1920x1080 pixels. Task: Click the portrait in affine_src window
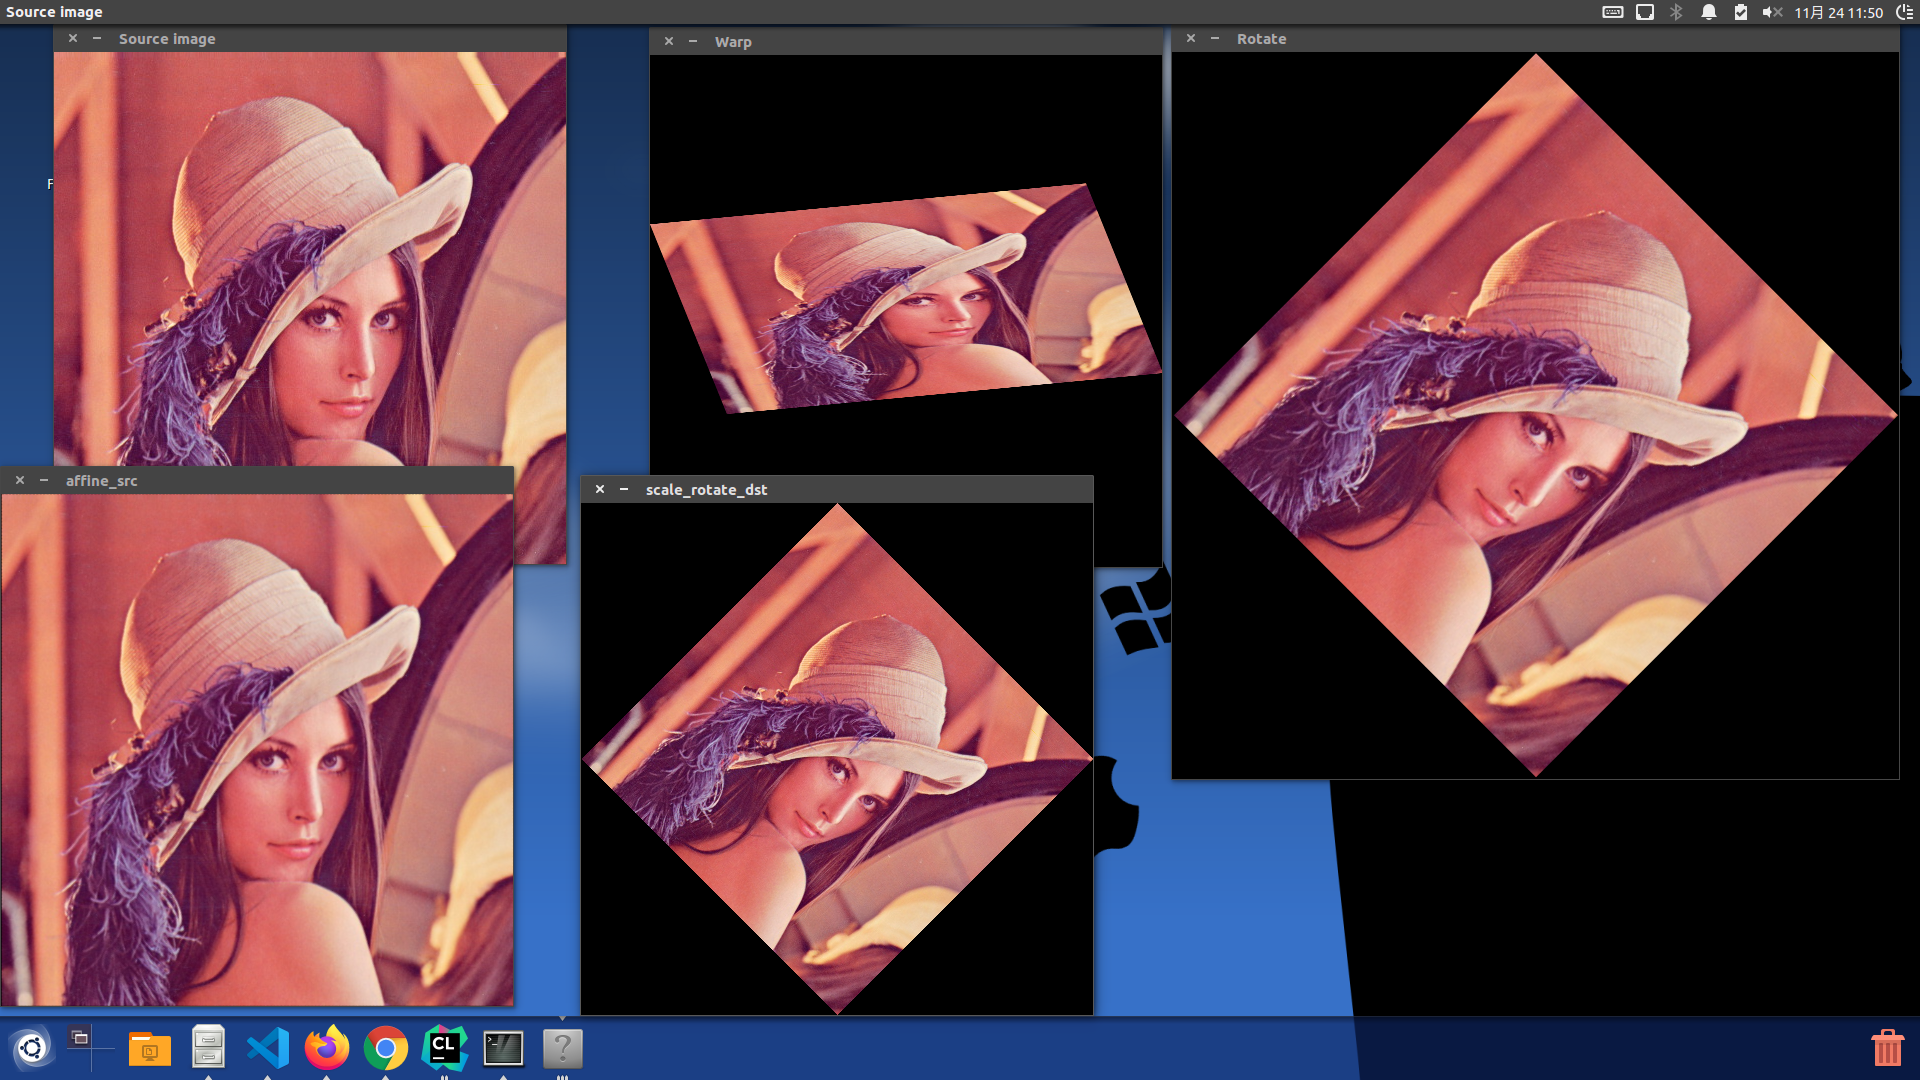pos(257,749)
